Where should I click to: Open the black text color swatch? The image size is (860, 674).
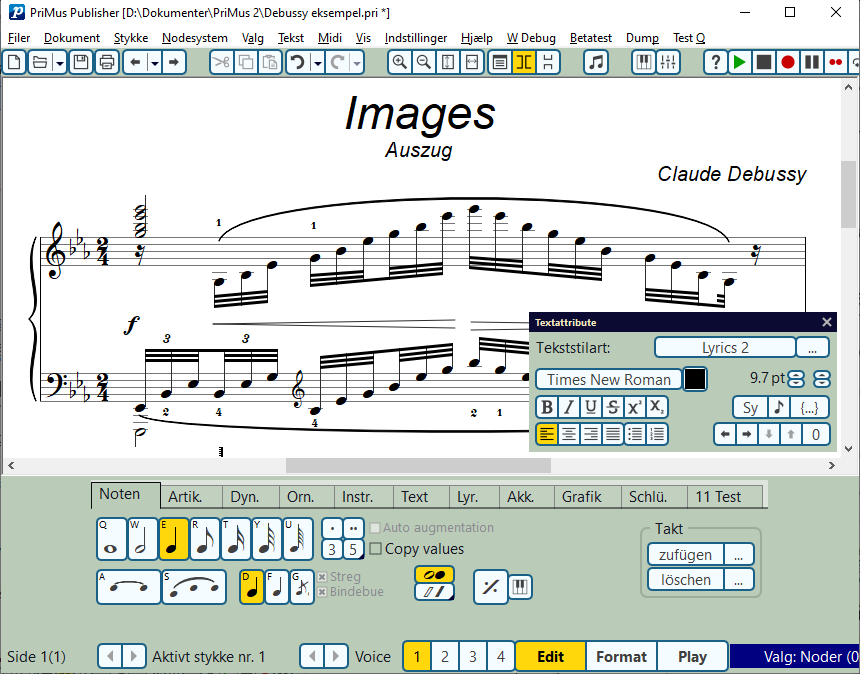coord(695,380)
